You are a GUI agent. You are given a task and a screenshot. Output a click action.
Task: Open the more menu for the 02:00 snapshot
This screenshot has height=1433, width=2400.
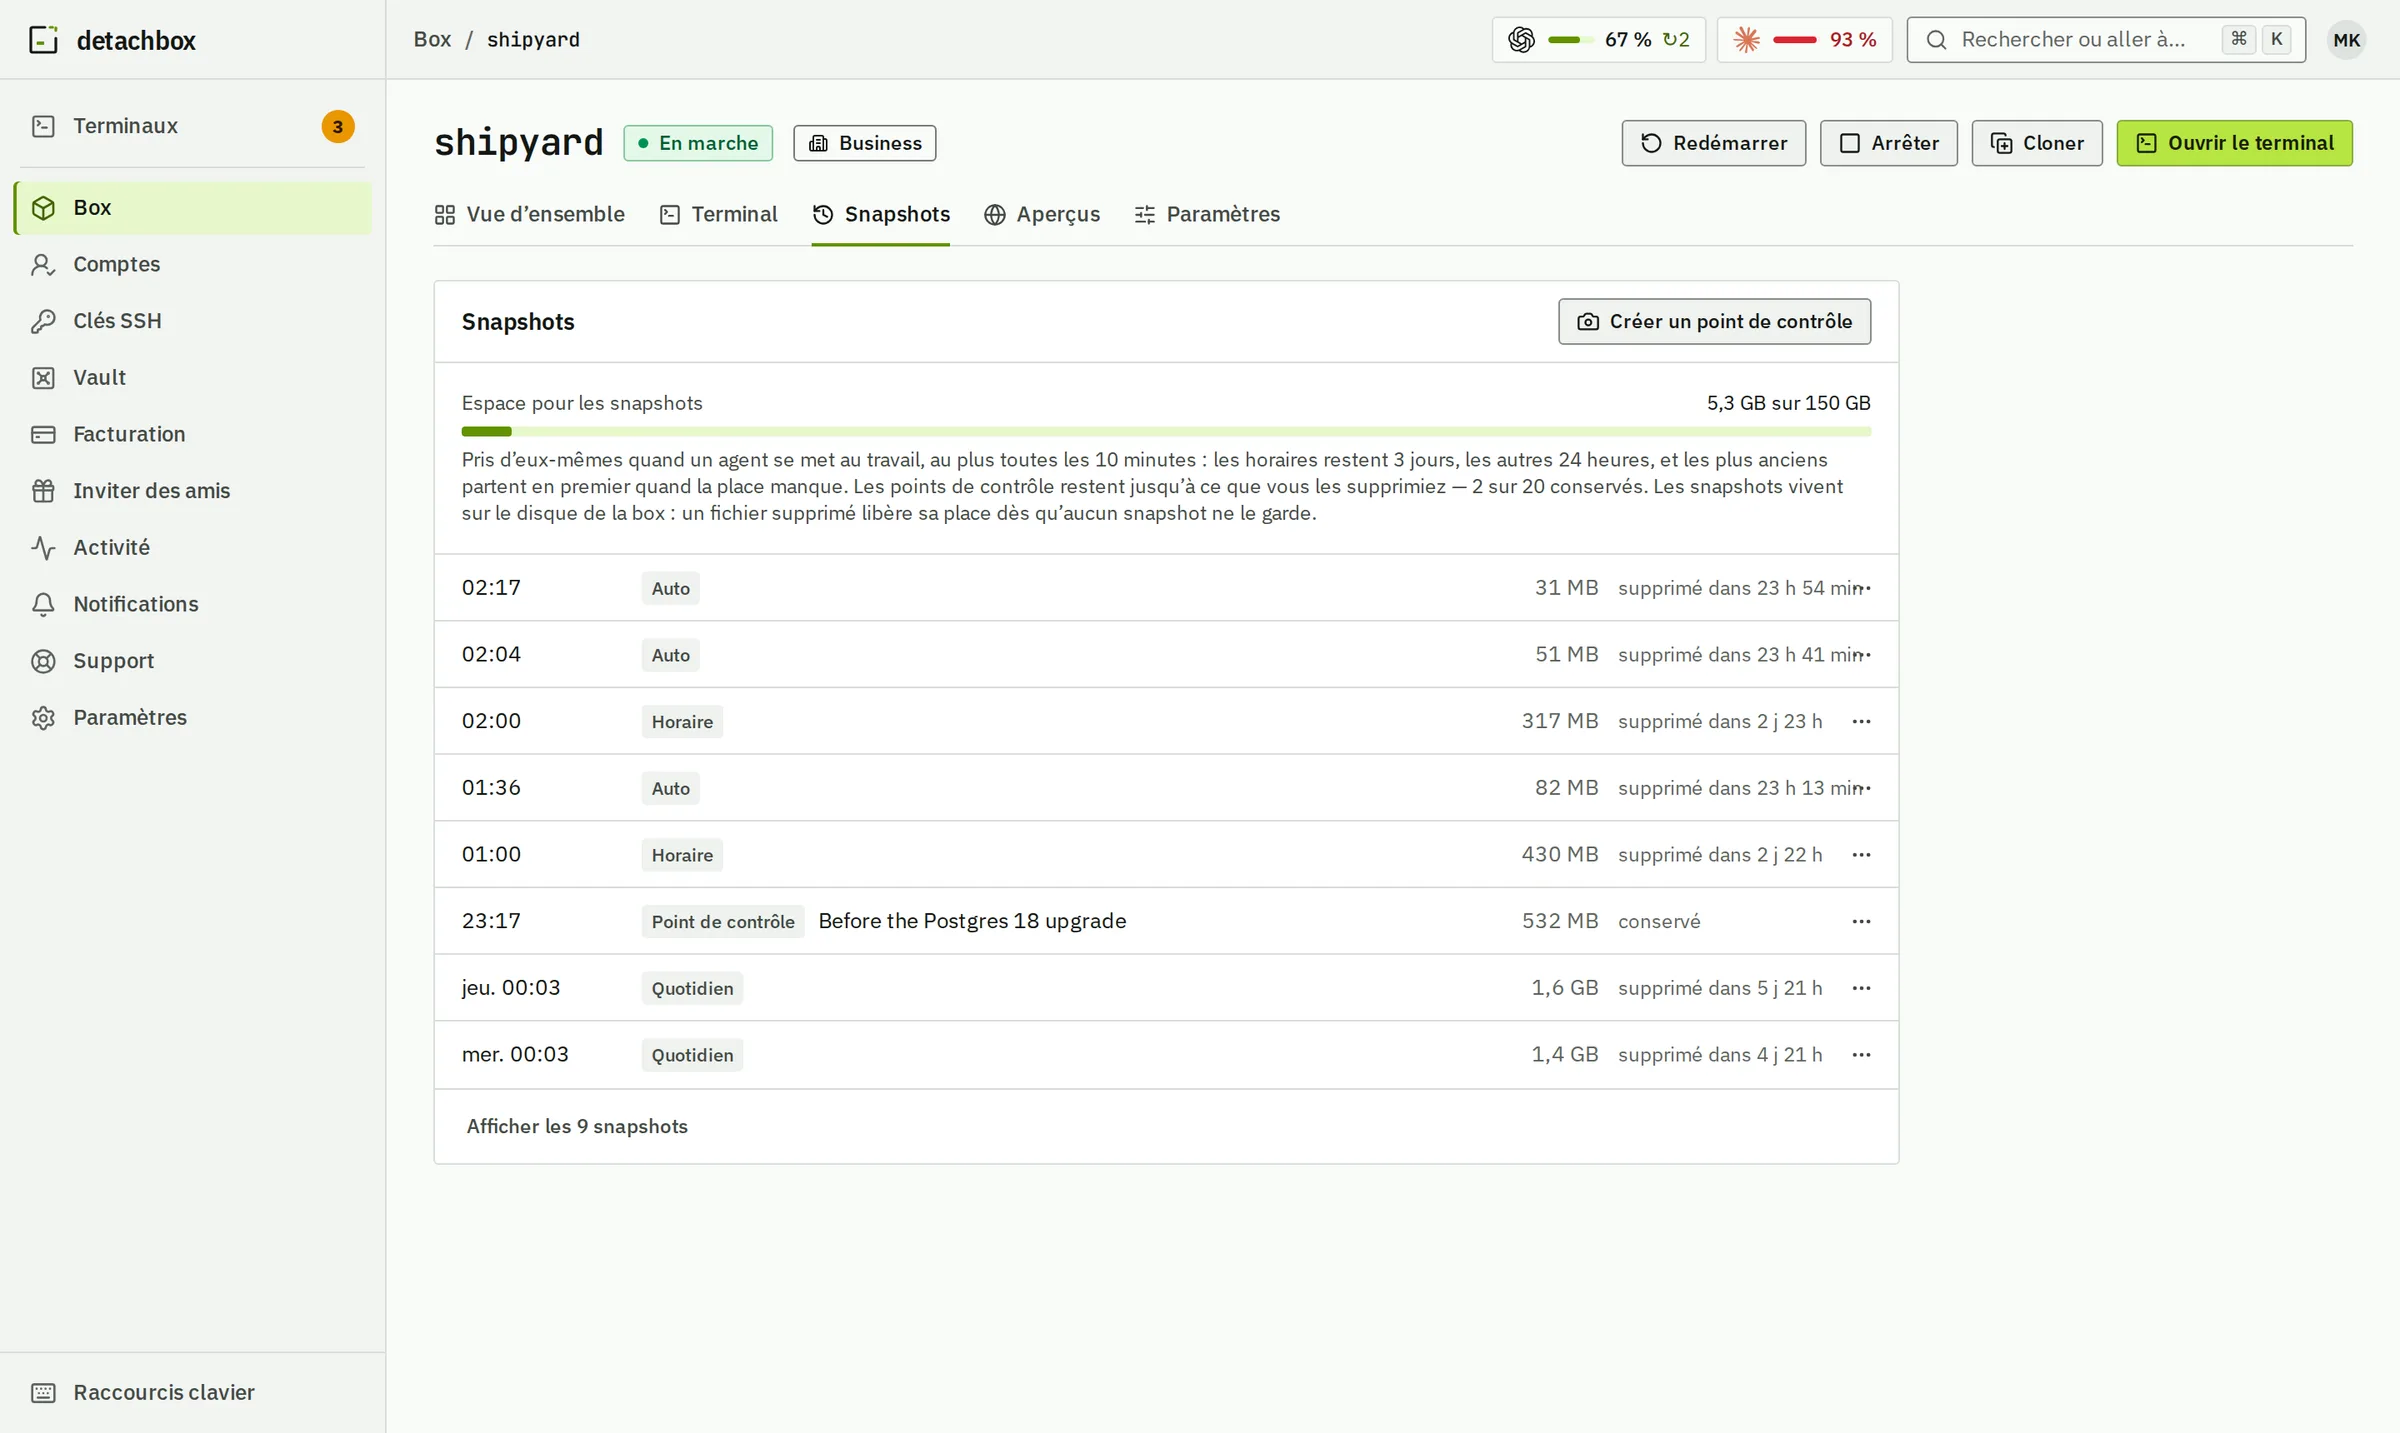pos(1861,721)
